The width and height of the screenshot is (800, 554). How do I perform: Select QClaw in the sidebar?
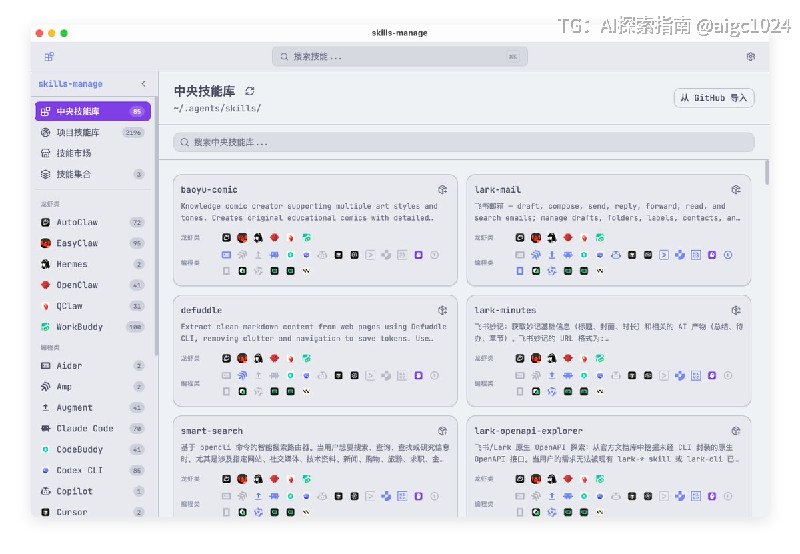tap(93, 306)
